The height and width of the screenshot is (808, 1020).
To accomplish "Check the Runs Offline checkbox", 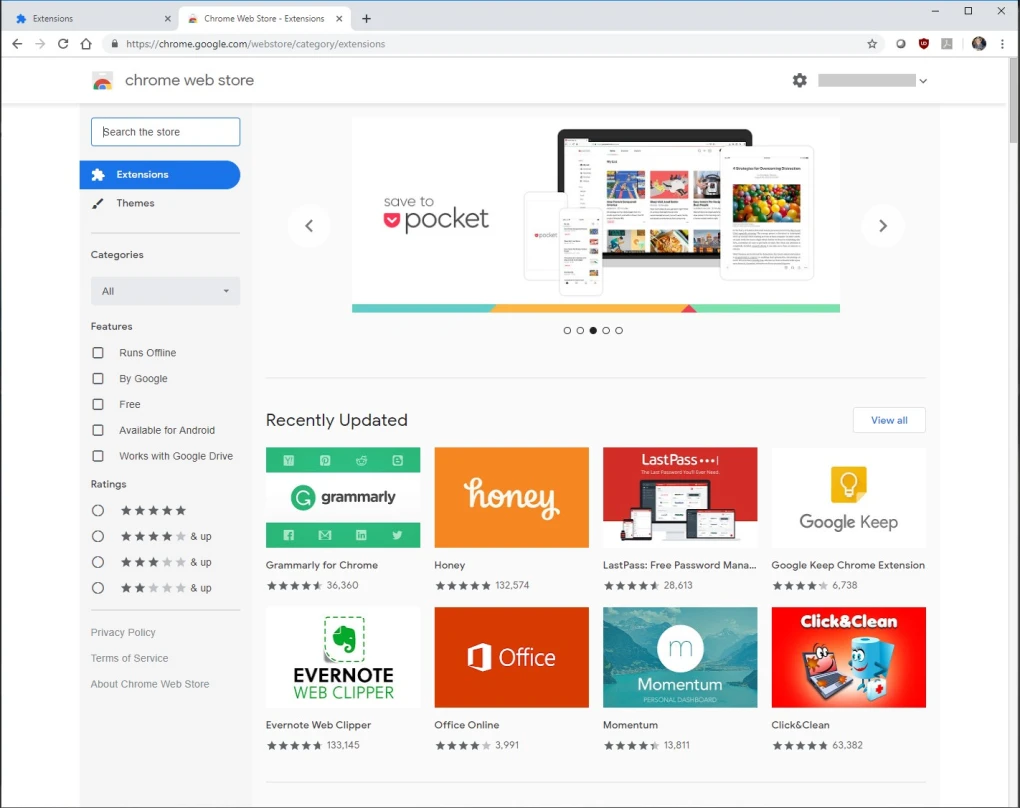I will tap(98, 353).
